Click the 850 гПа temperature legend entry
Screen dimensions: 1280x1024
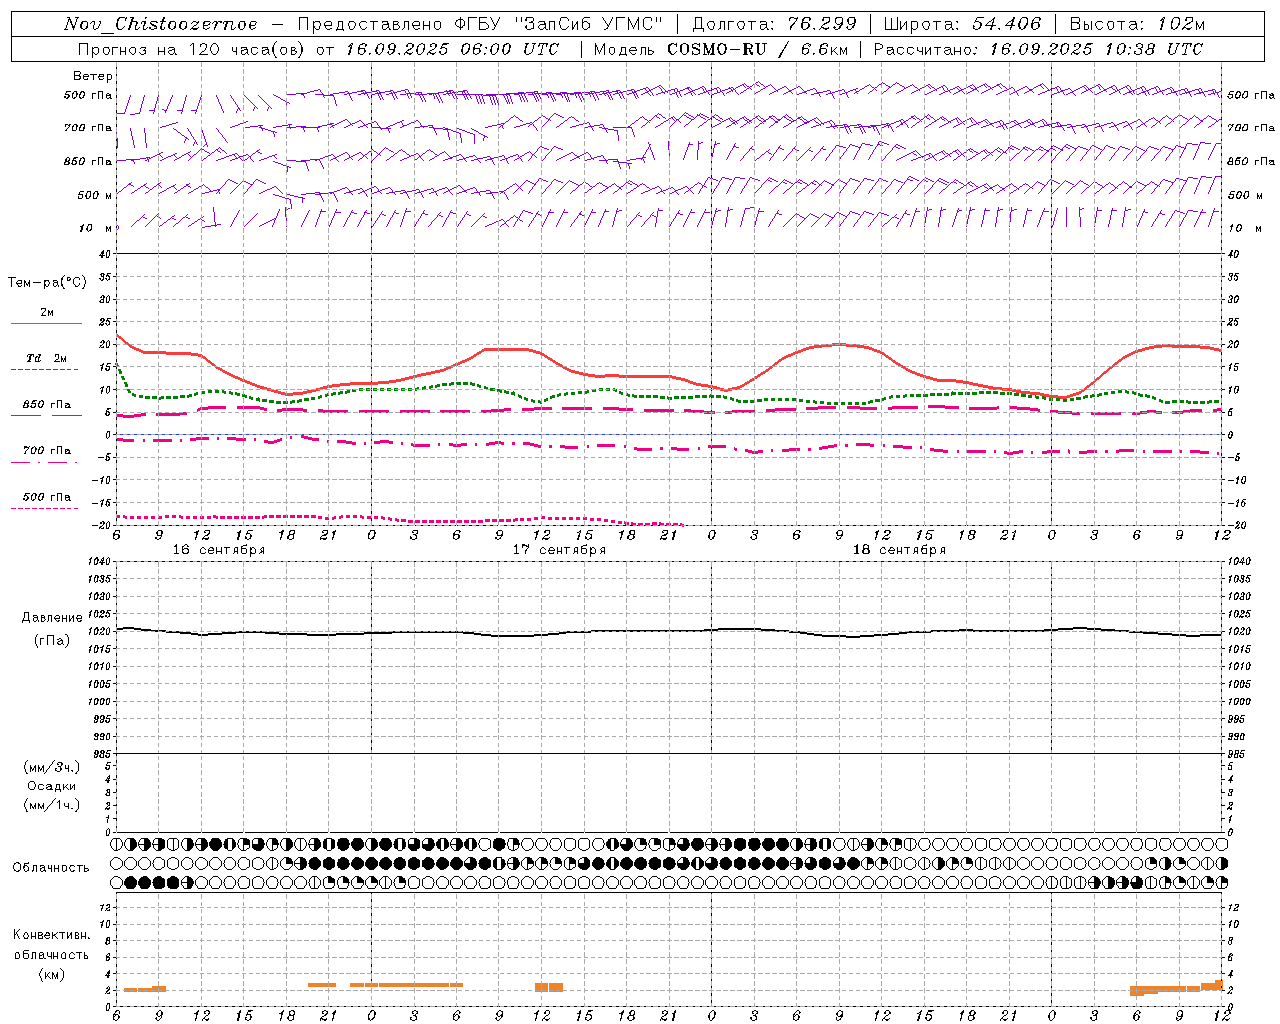(x=47, y=404)
